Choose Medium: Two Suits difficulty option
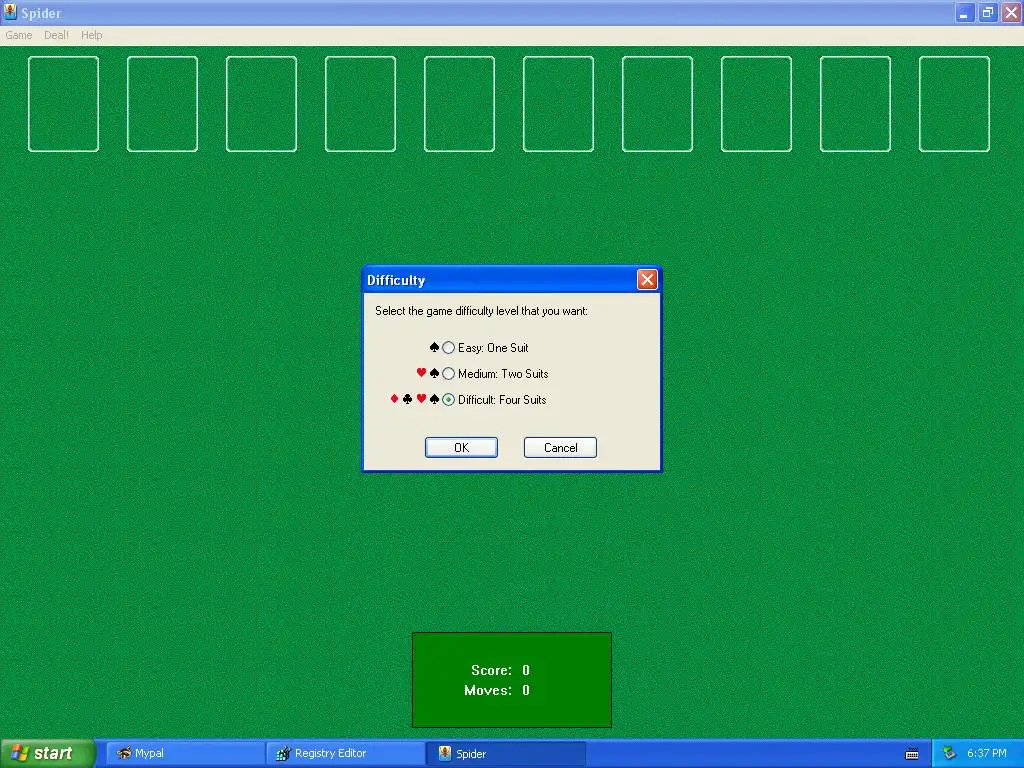Image resolution: width=1024 pixels, height=768 pixels. point(448,374)
